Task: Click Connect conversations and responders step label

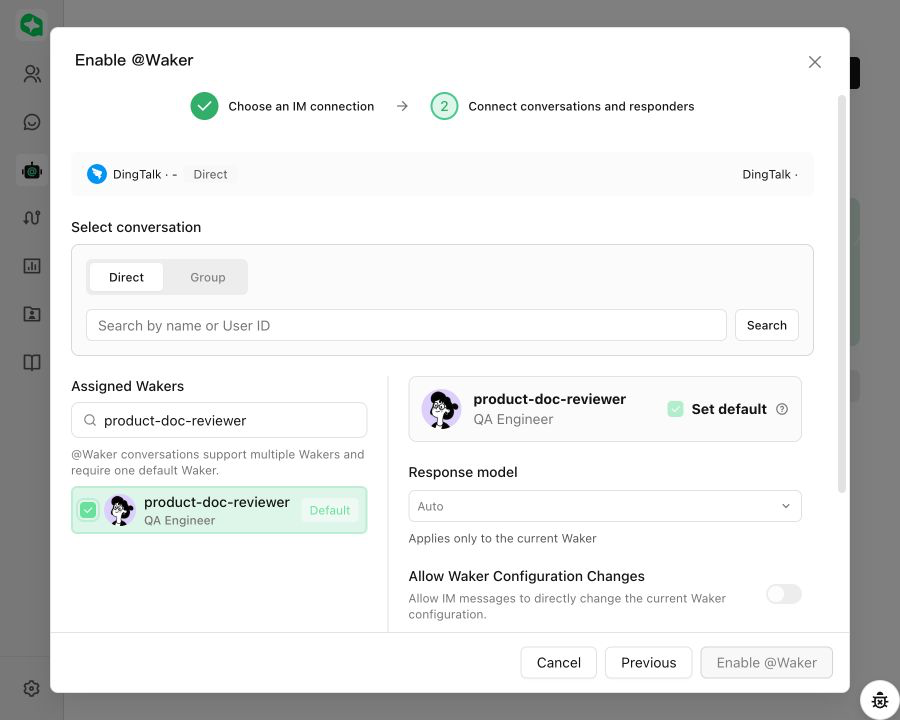Action: click(x=581, y=106)
